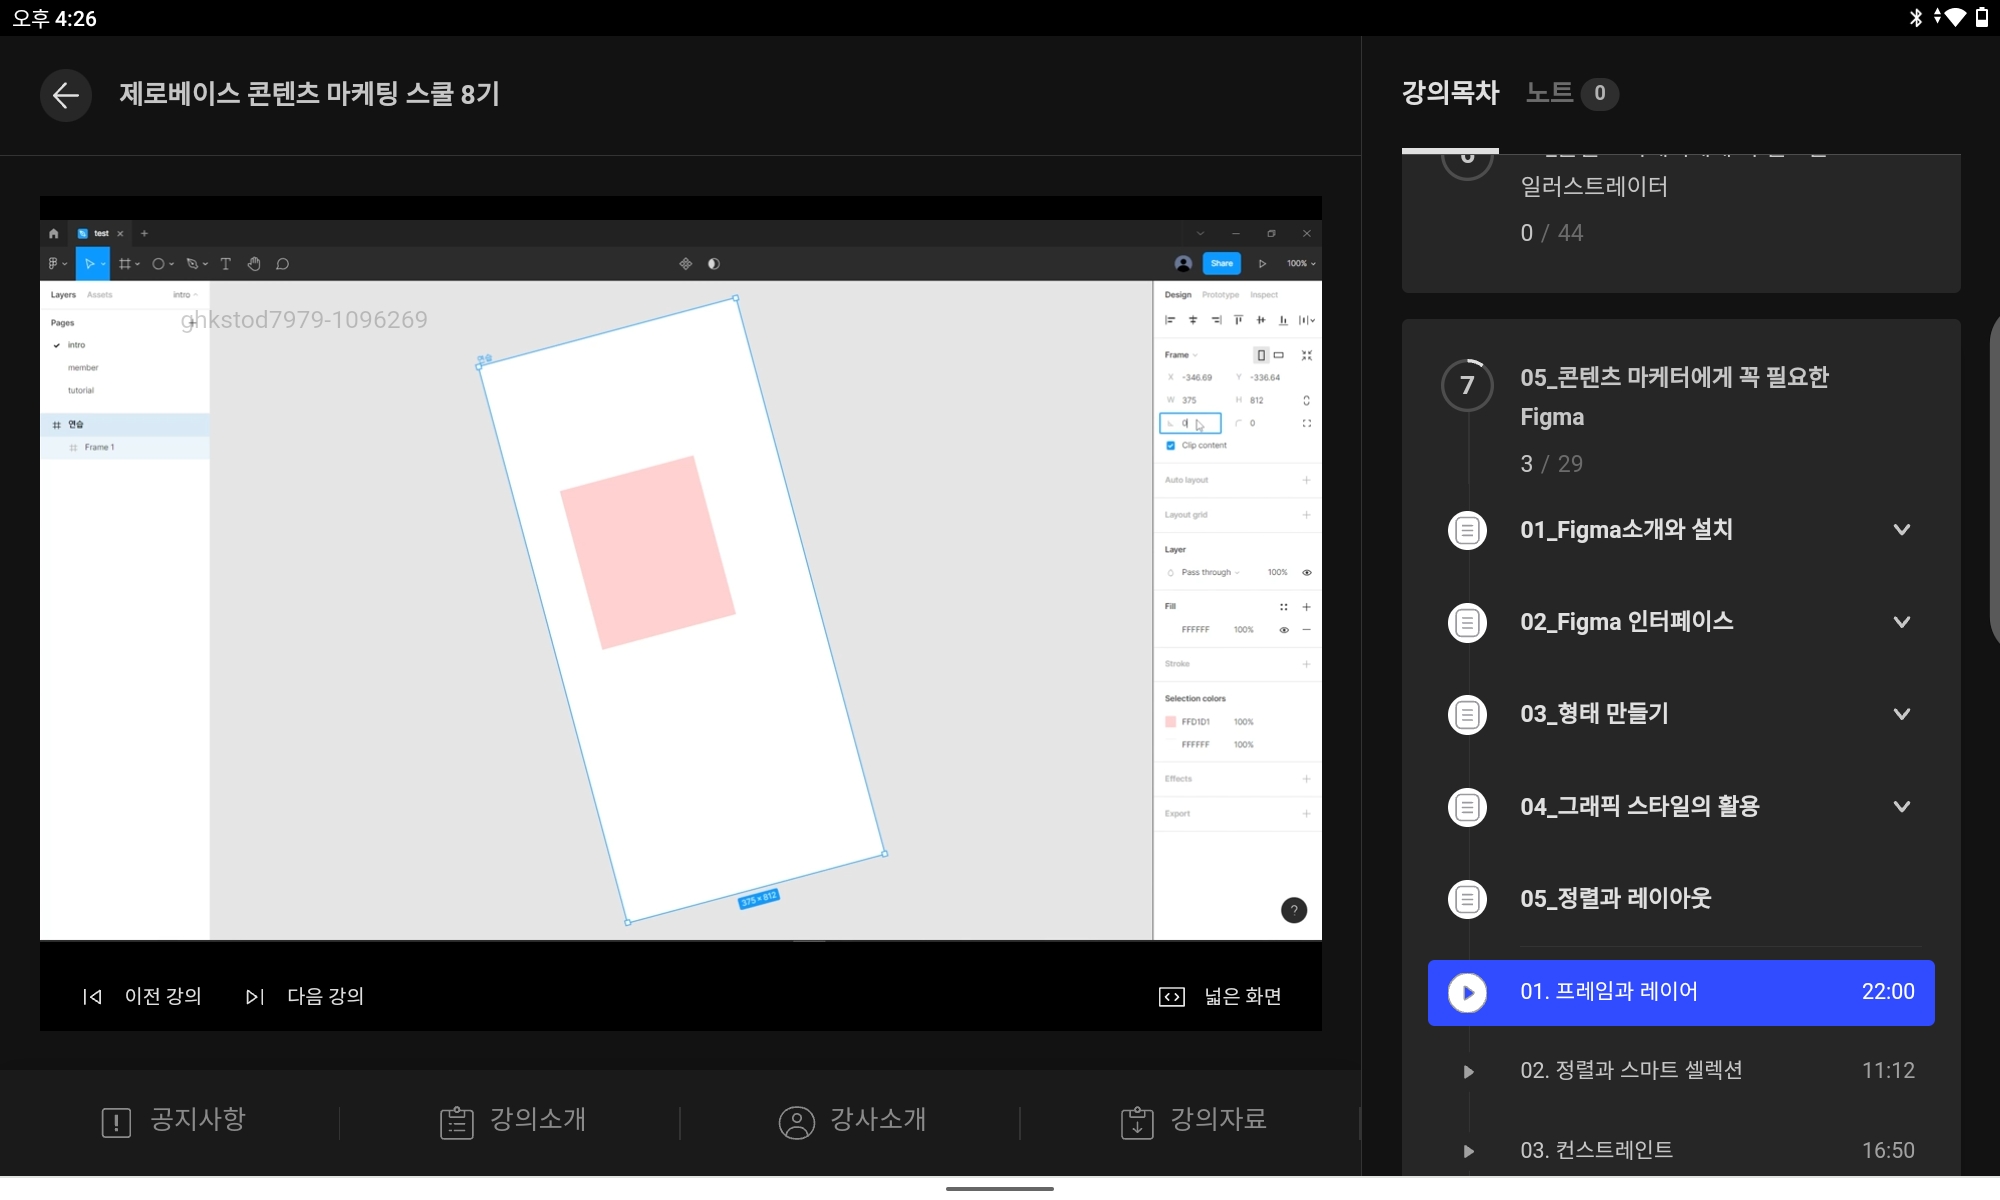
Task: Open the 강사소개 instructor introduction
Action: [852, 1121]
